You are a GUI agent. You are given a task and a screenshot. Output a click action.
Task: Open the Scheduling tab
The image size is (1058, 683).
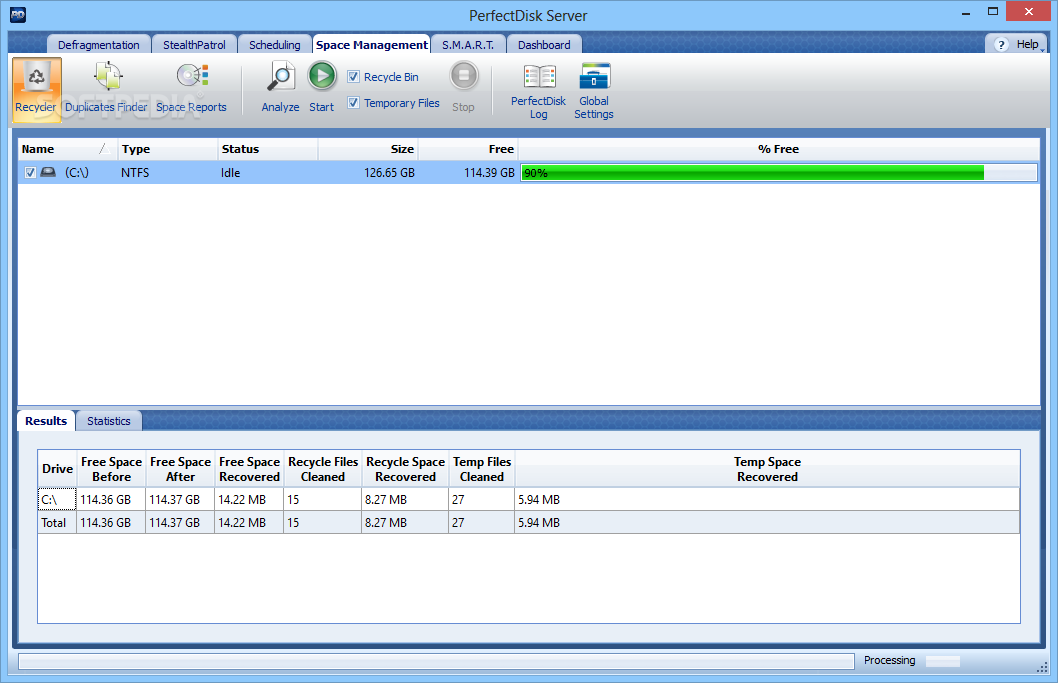tap(275, 45)
